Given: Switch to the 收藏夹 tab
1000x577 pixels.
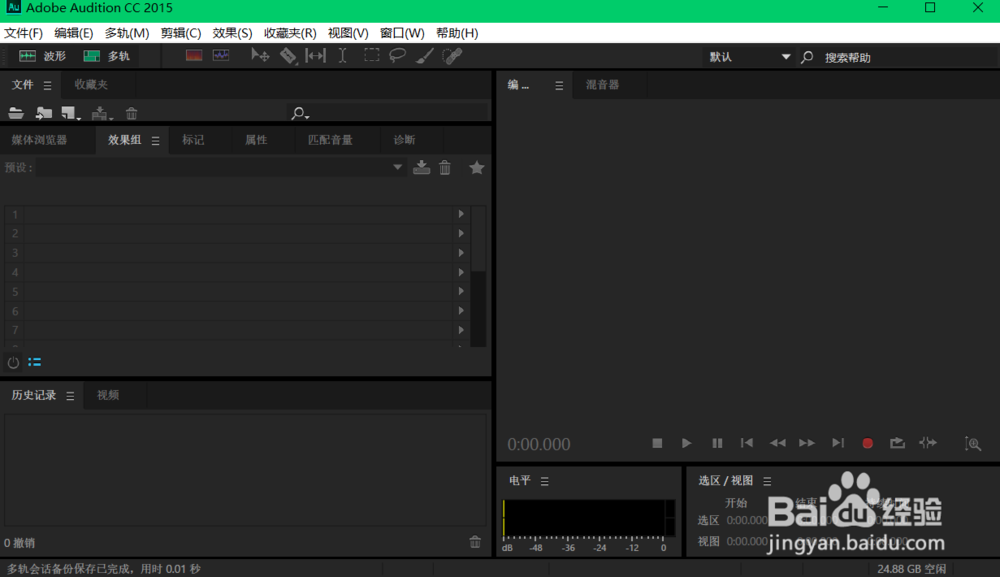Looking at the screenshot, I should tap(91, 84).
